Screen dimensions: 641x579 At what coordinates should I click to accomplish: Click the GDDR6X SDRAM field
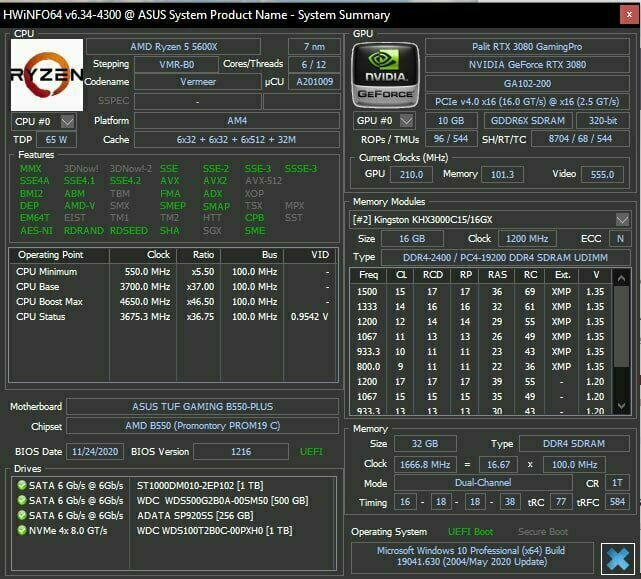click(528, 121)
